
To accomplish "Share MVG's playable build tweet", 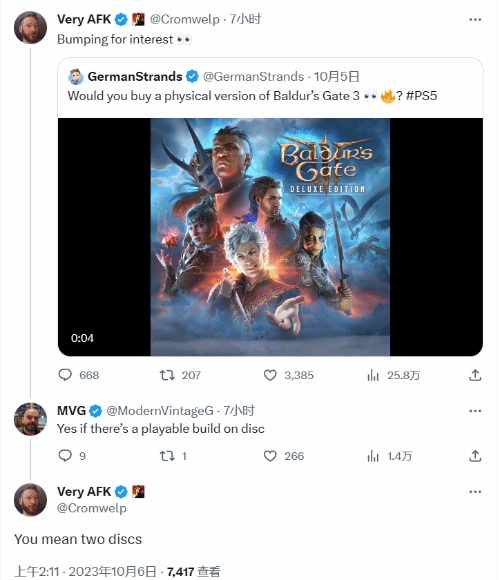I will (475, 456).
